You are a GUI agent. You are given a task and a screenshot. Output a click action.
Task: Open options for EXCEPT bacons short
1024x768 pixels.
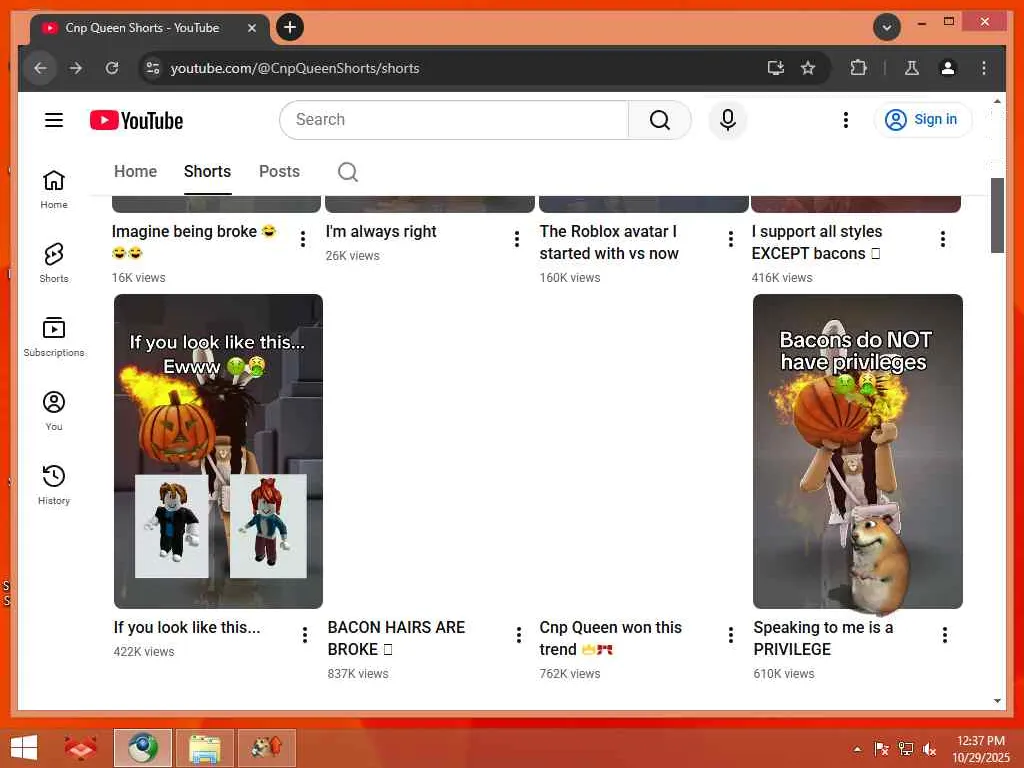click(942, 239)
